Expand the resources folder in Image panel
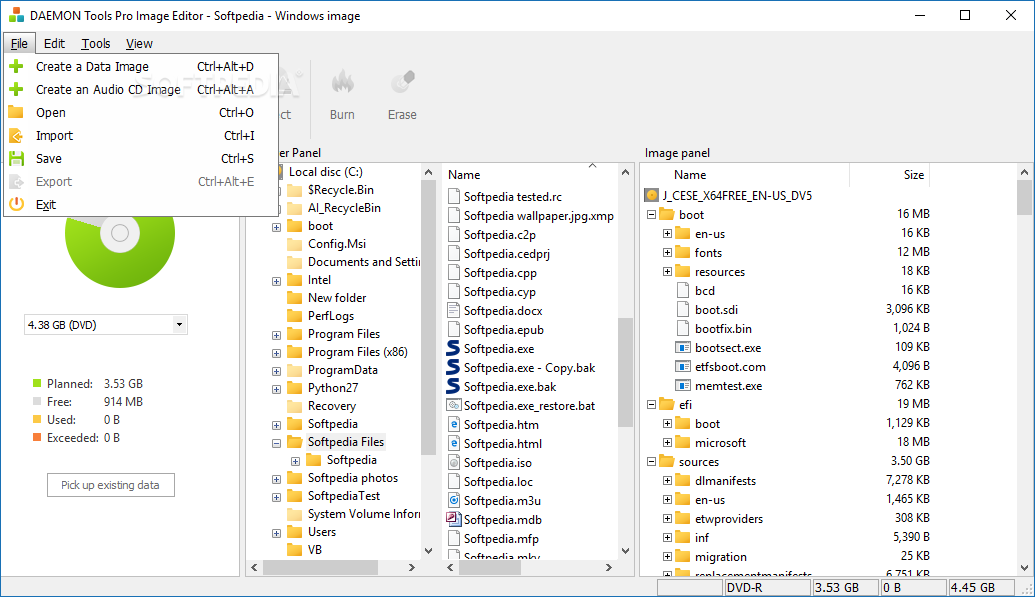This screenshot has height=597, width=1035. click(667, 271)
